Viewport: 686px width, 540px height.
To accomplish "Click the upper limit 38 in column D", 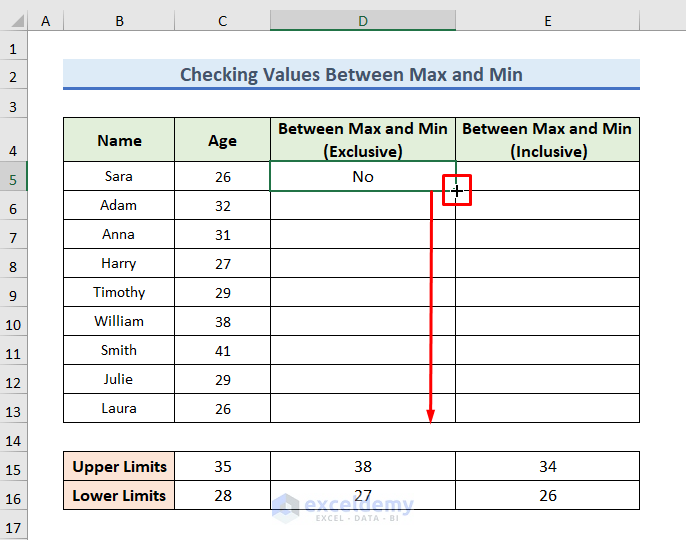I will [x=363, y=466].
